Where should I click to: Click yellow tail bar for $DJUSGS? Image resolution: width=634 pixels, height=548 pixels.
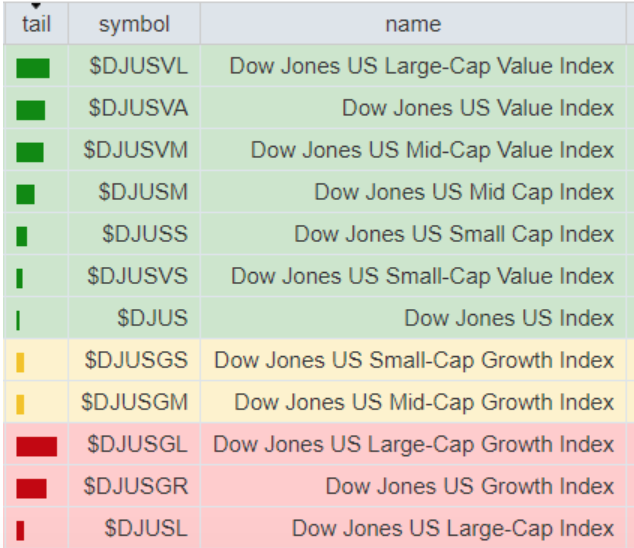(21, 362)
